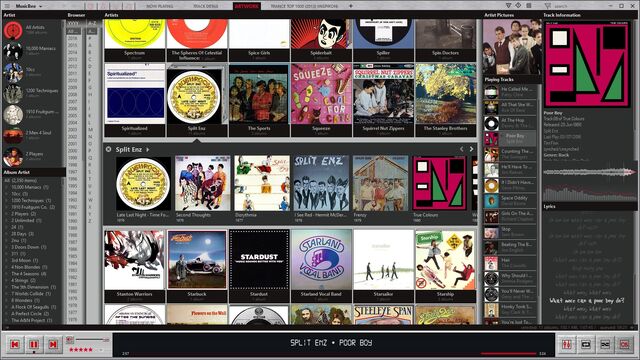Open the equalizer controls
This screenshot has height=360, width=640.
tap(567, 344)
